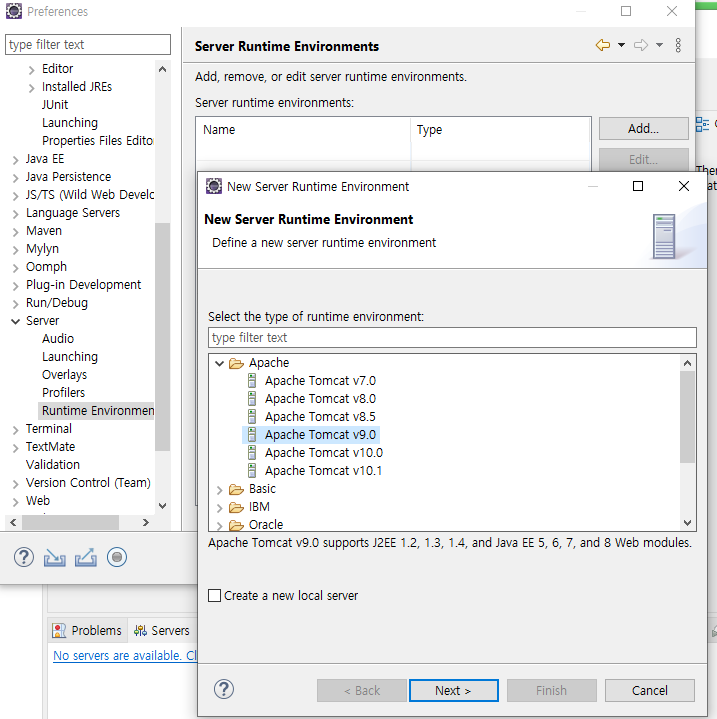Click the runtime list vertical scrollbar thumb
This screenshot has width=717, height=719.
coord(687,417)
